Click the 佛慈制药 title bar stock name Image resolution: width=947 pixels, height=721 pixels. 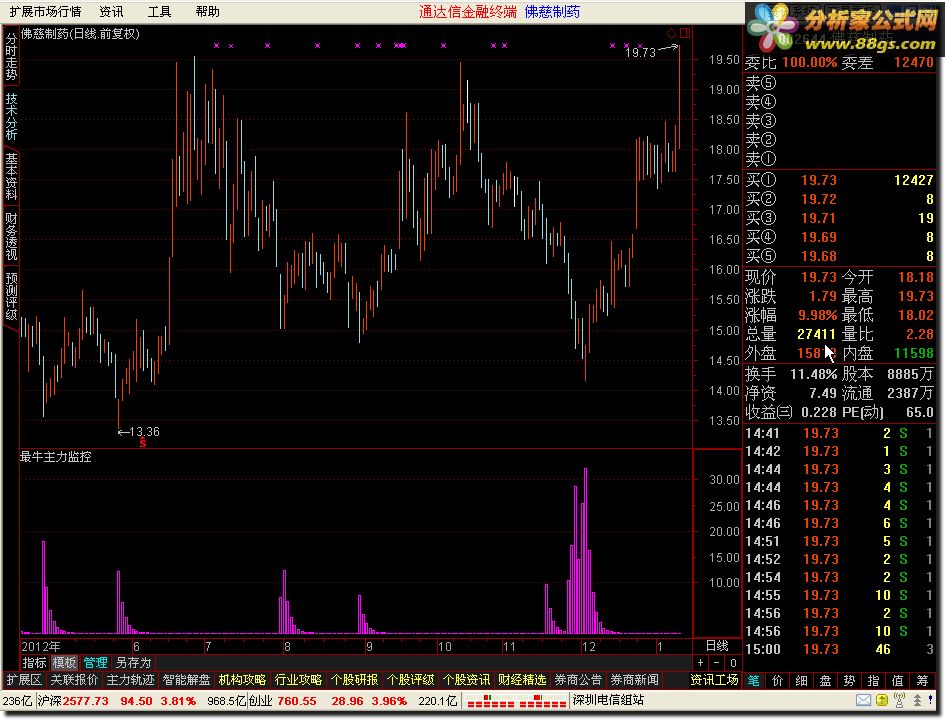(x=552, y=11)
